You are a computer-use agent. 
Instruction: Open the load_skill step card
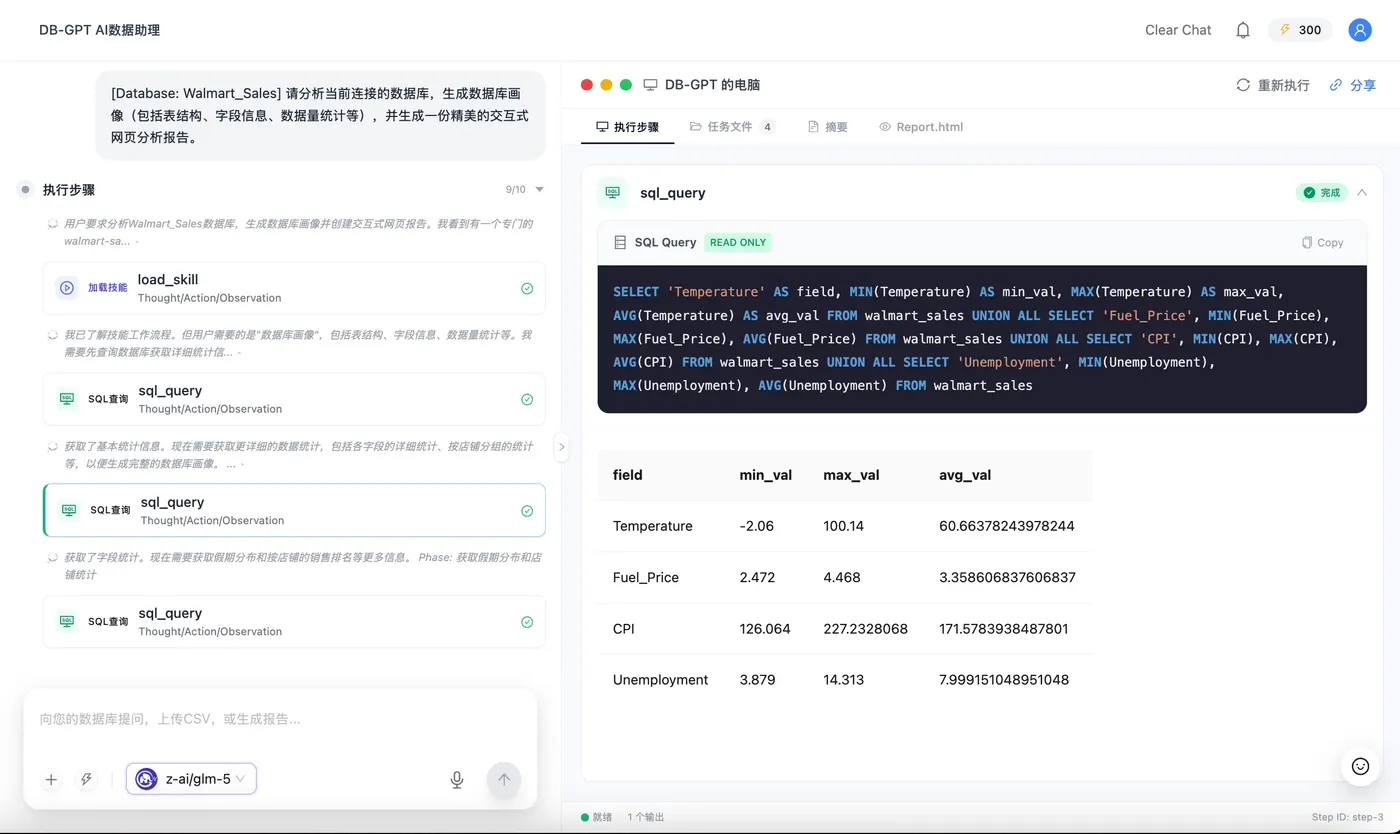coord(294,288)
